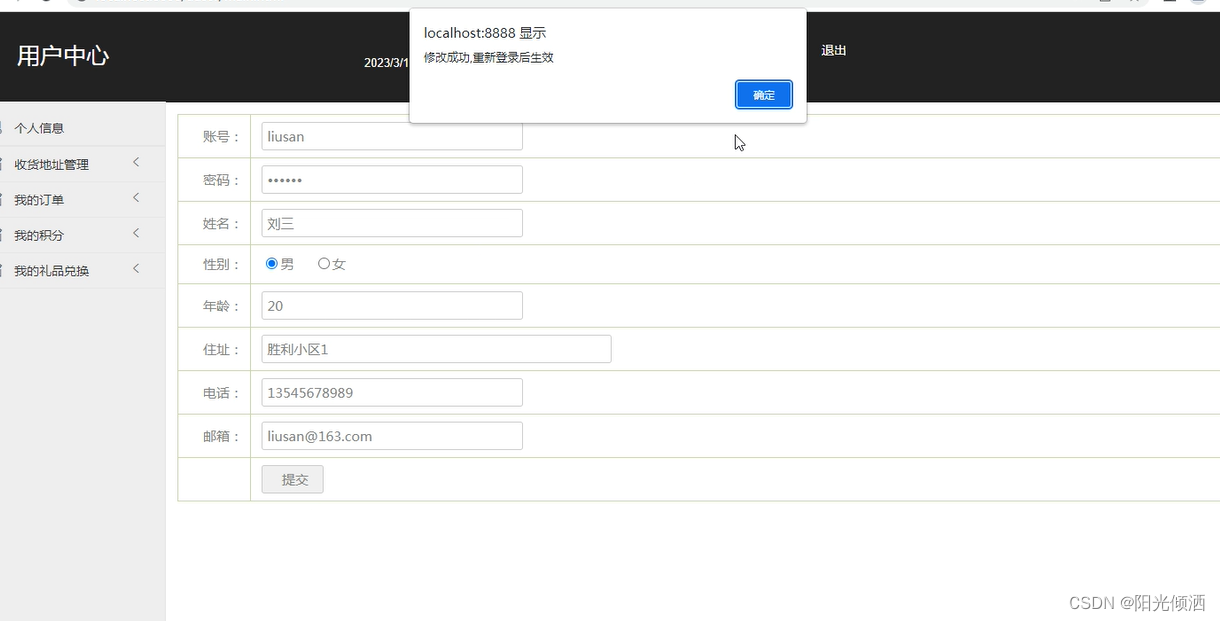Expand the 收货地址管理 section
The width and height of the screenshot is (1220, 621).
136,162
